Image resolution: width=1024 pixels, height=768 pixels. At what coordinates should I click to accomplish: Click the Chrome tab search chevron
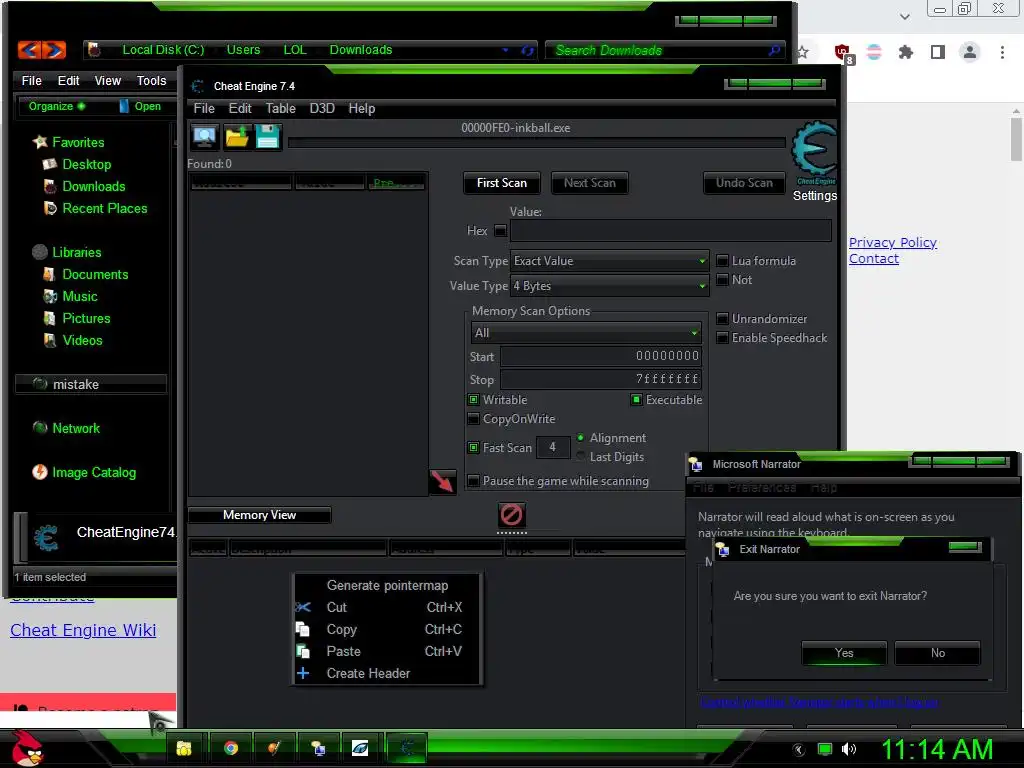[x=904, y=17]
